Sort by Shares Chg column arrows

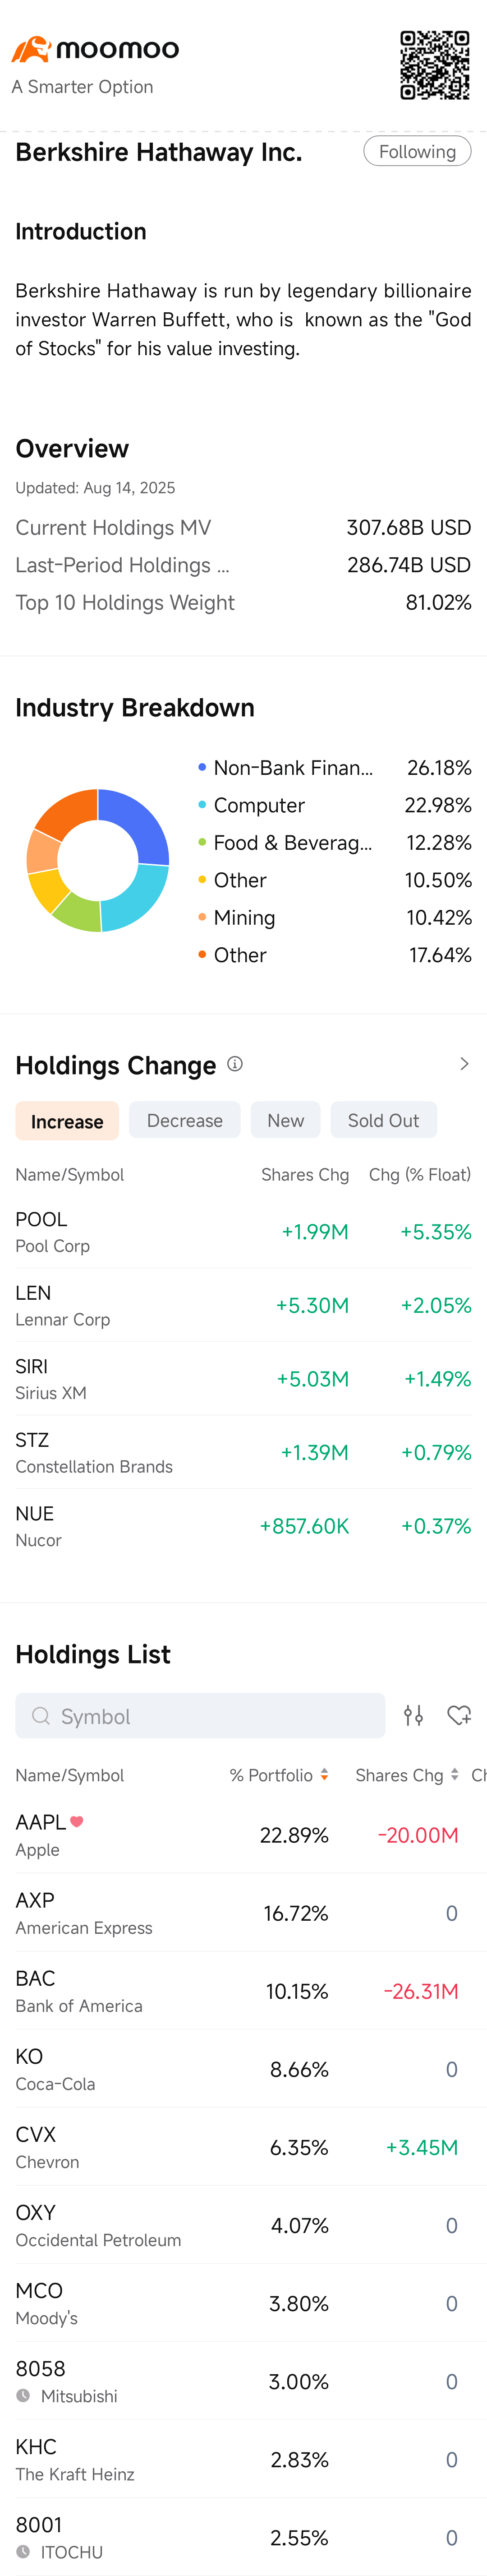point(455,1775)
